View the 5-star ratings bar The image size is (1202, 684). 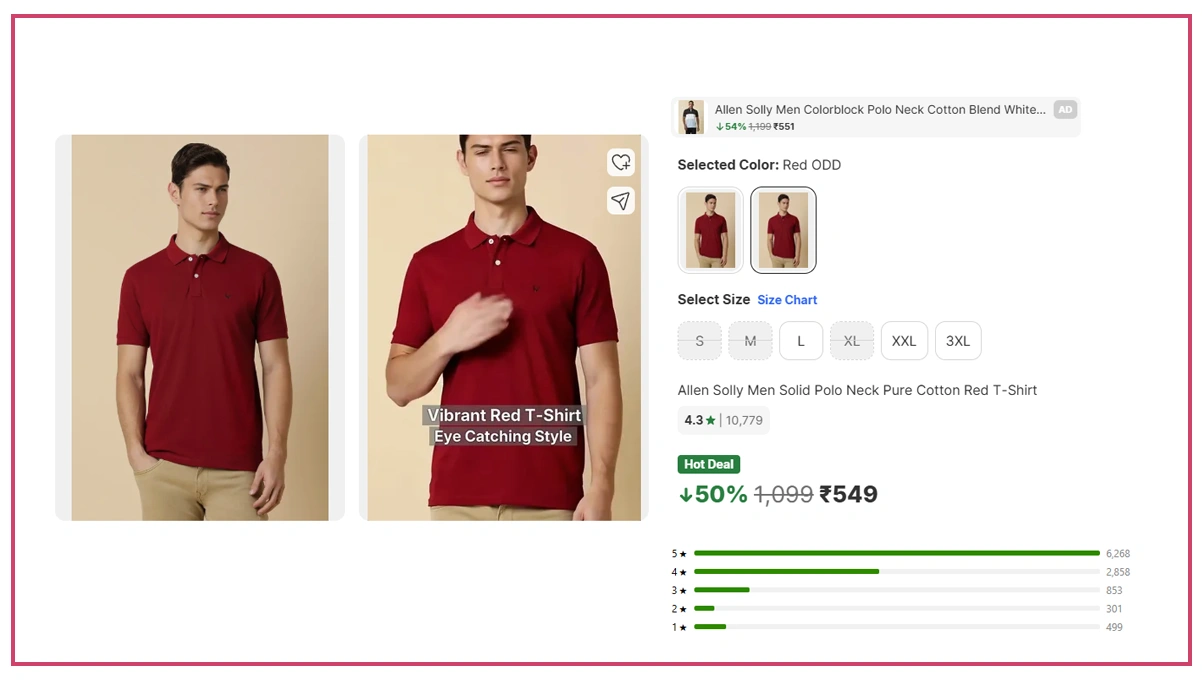click(897, 552)
